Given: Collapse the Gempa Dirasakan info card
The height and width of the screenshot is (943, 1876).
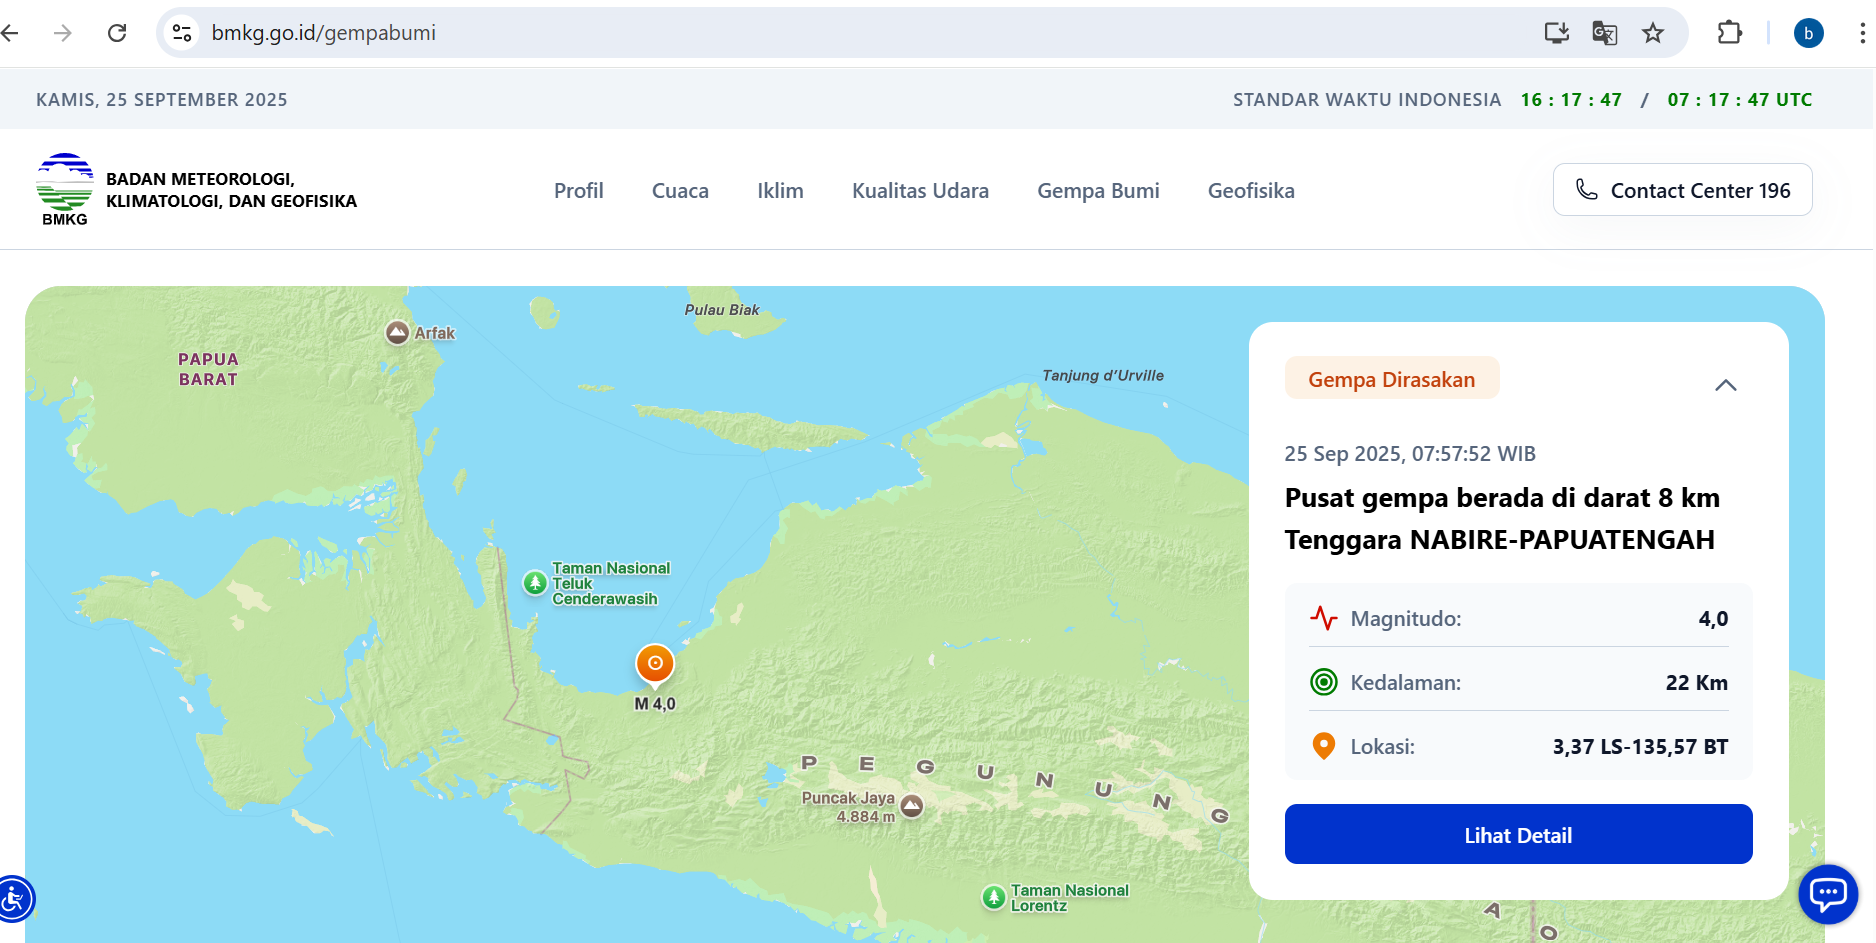Looking at the screenshot, I should coord(1725,385).
